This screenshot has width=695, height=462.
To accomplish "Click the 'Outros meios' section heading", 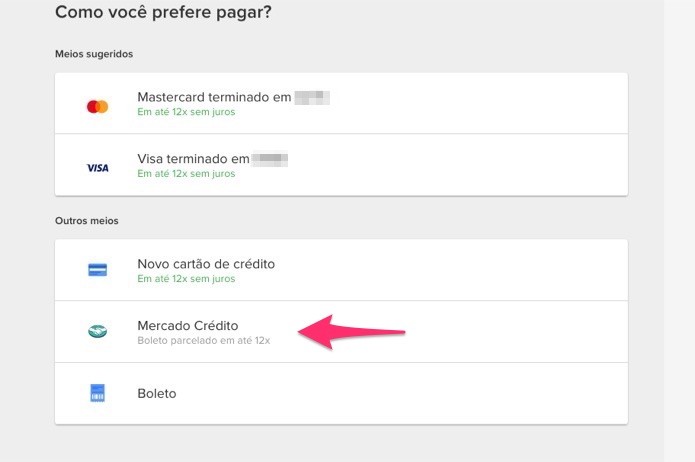I will pos(87,221).
